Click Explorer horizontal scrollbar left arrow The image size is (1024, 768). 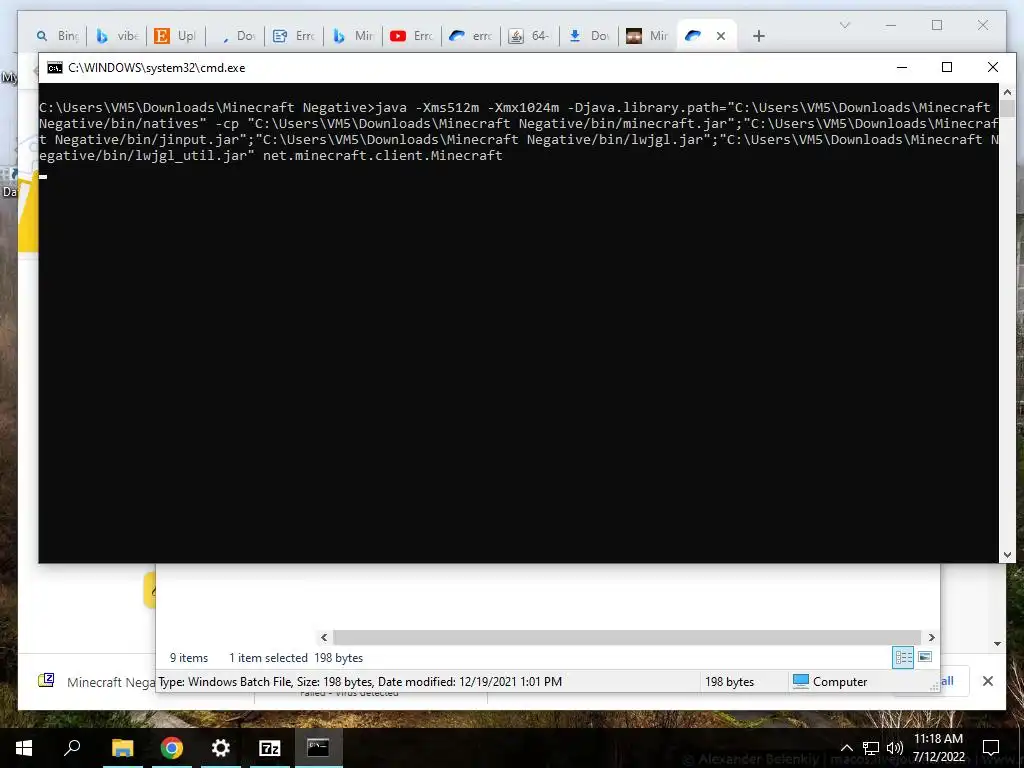pyautogui.click(x=324, y=637)
